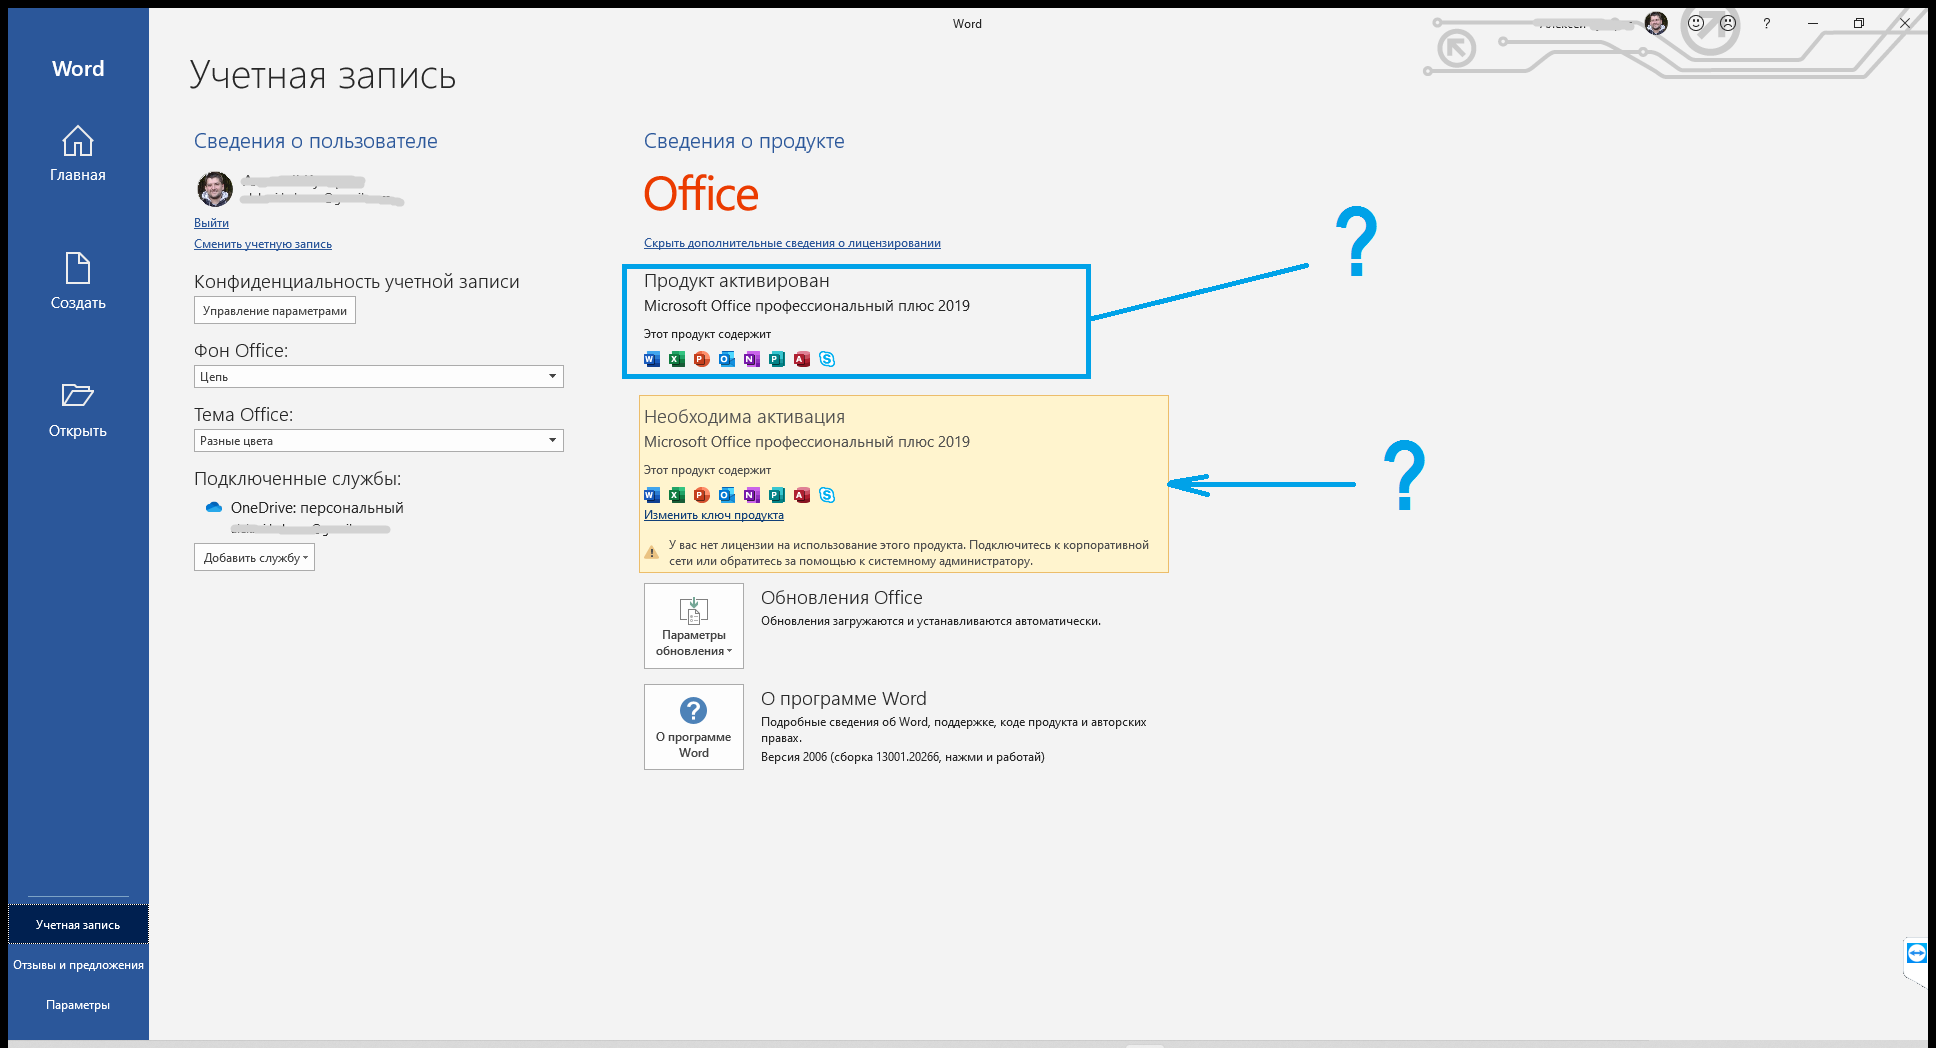Click the Skype icon in activated product
The height and width of the screenshot is (1048, 1936).
pyautogui.click(x=827, y=359)
